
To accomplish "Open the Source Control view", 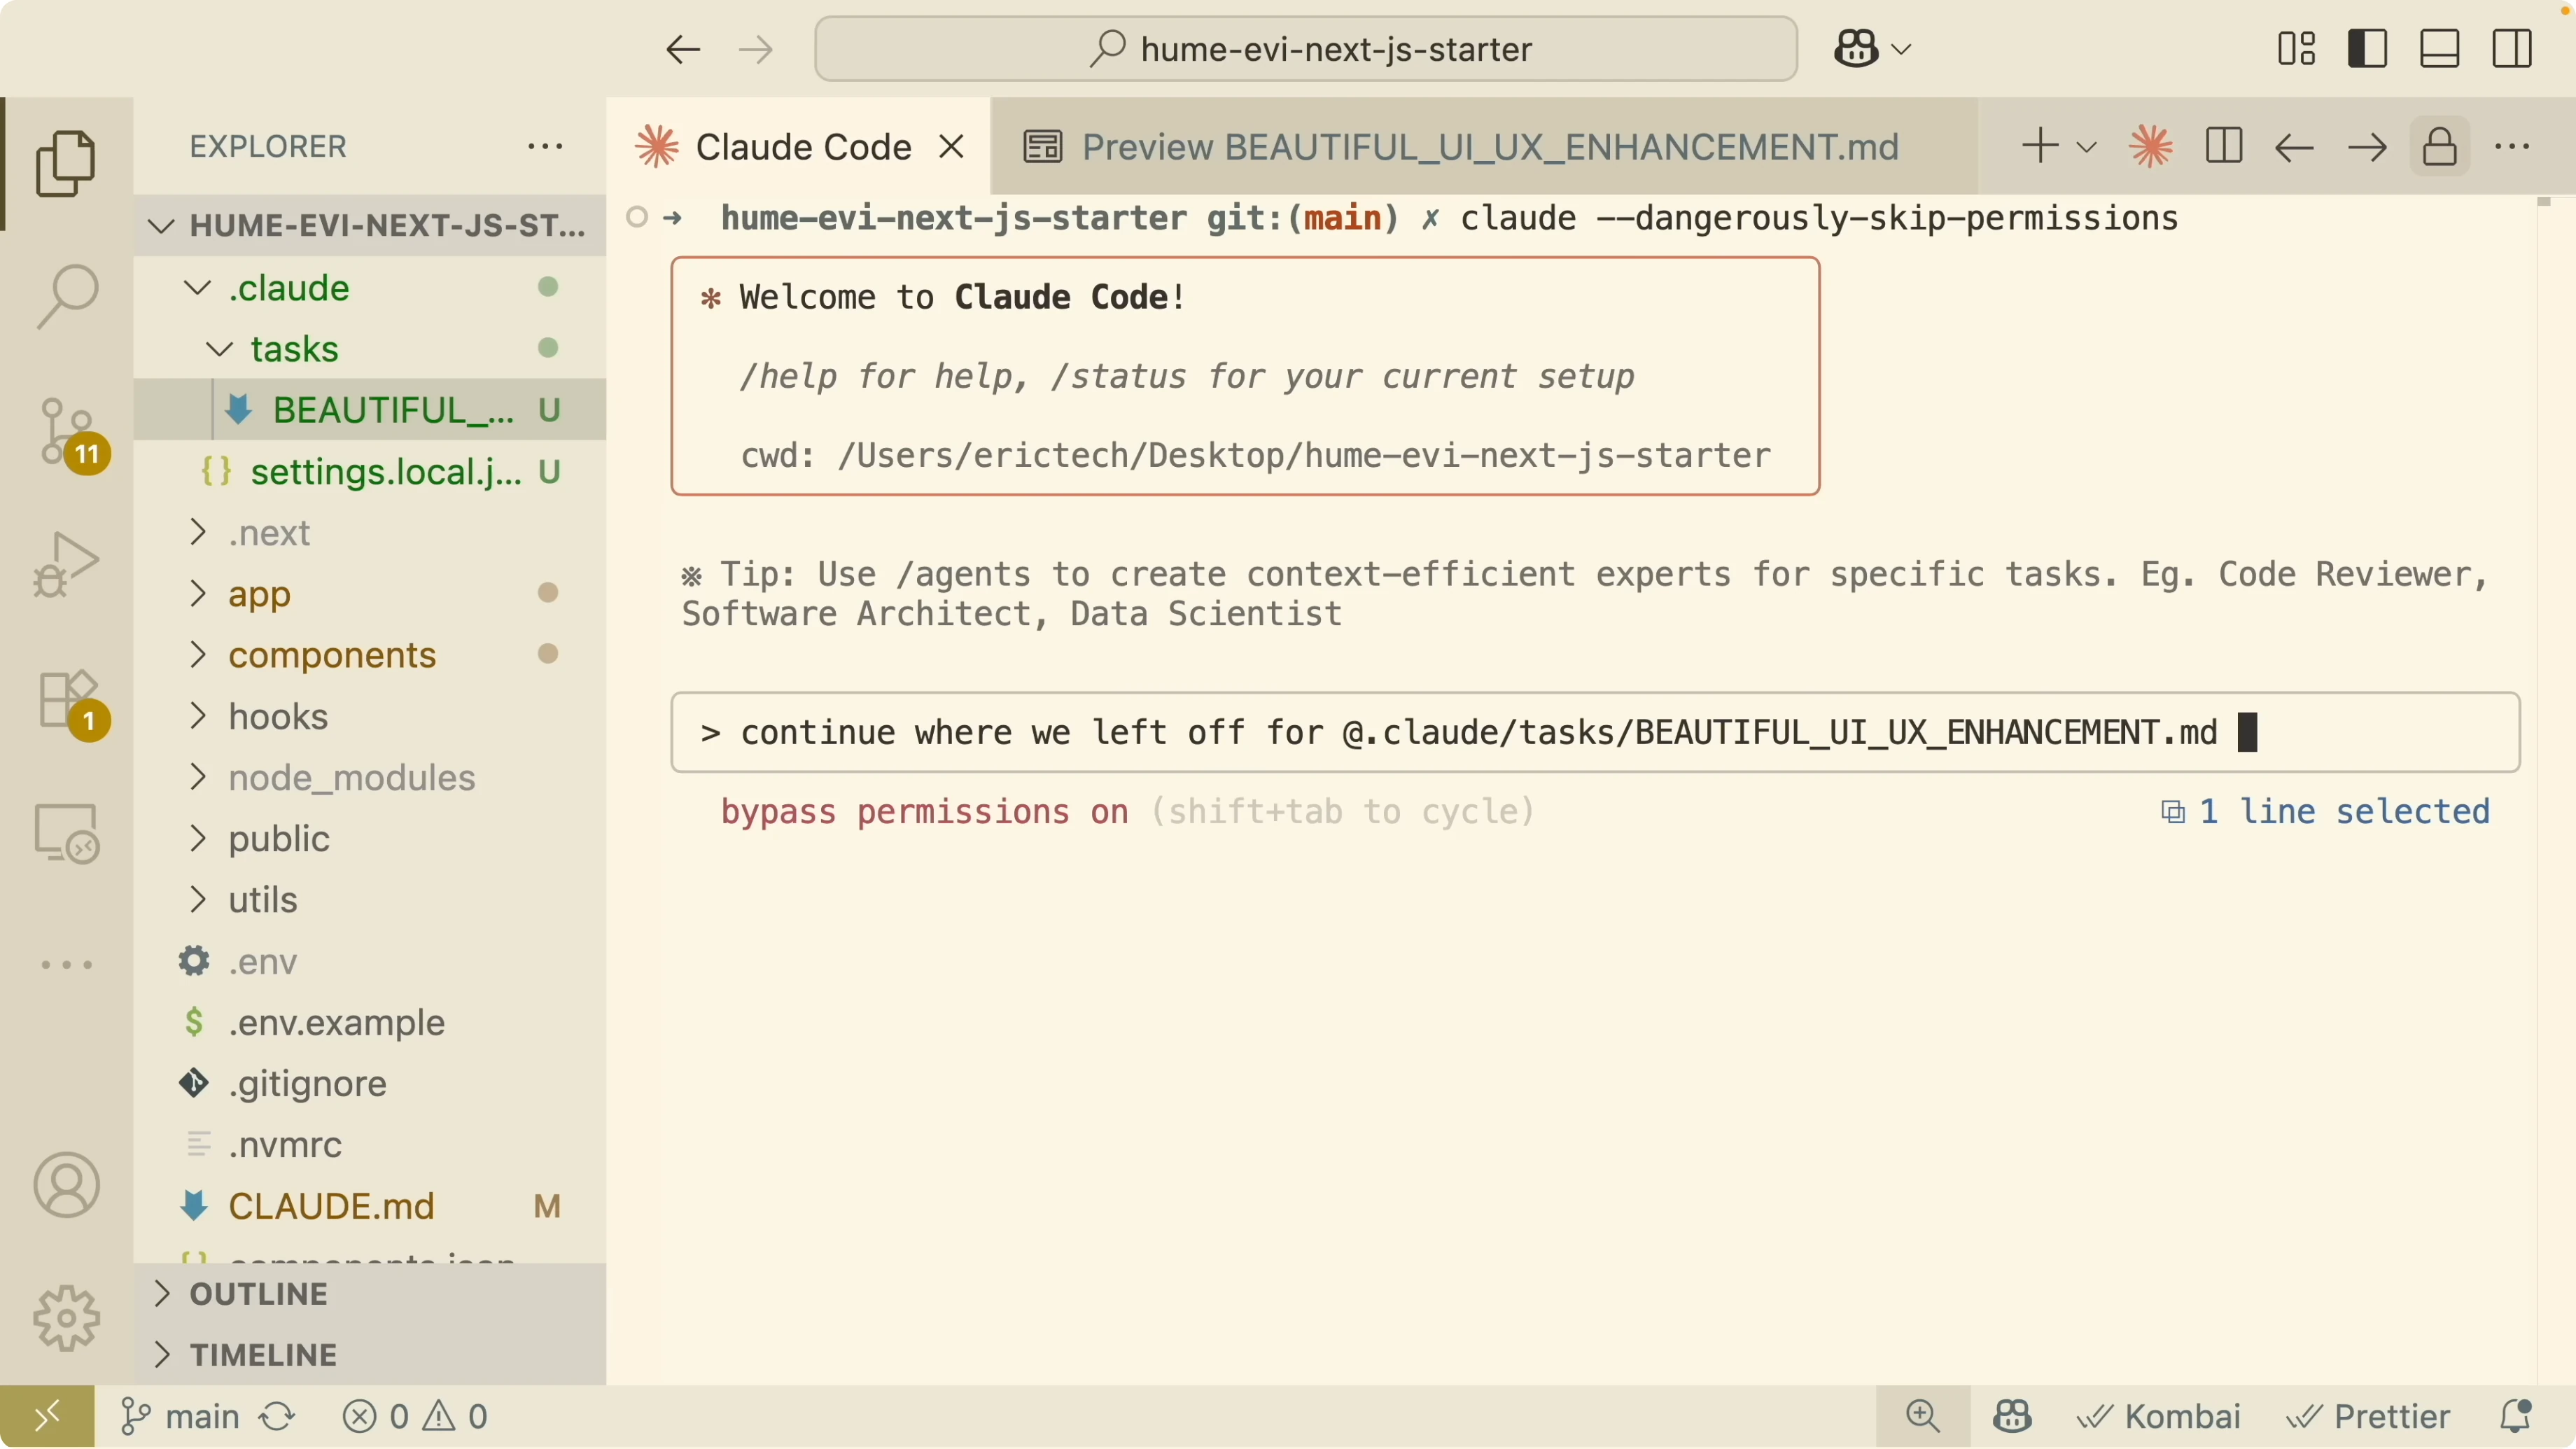I will pos(67,431).
